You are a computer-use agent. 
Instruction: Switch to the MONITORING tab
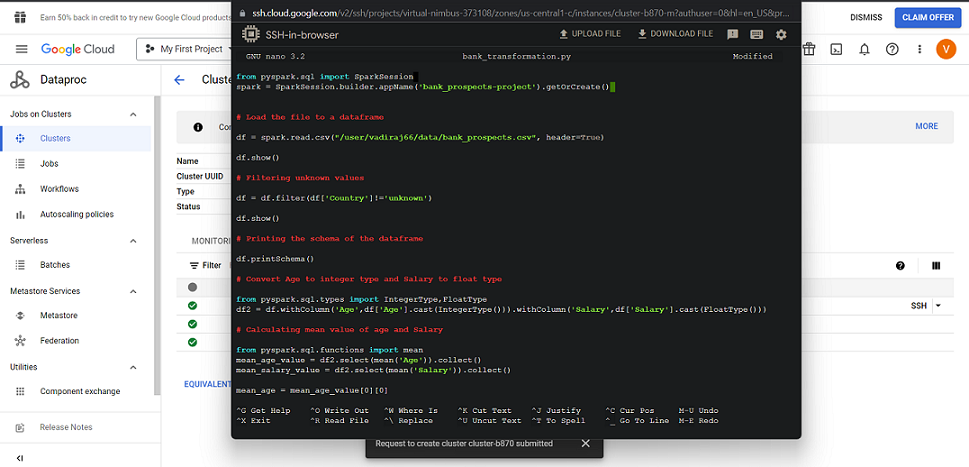tap(211, 240)
